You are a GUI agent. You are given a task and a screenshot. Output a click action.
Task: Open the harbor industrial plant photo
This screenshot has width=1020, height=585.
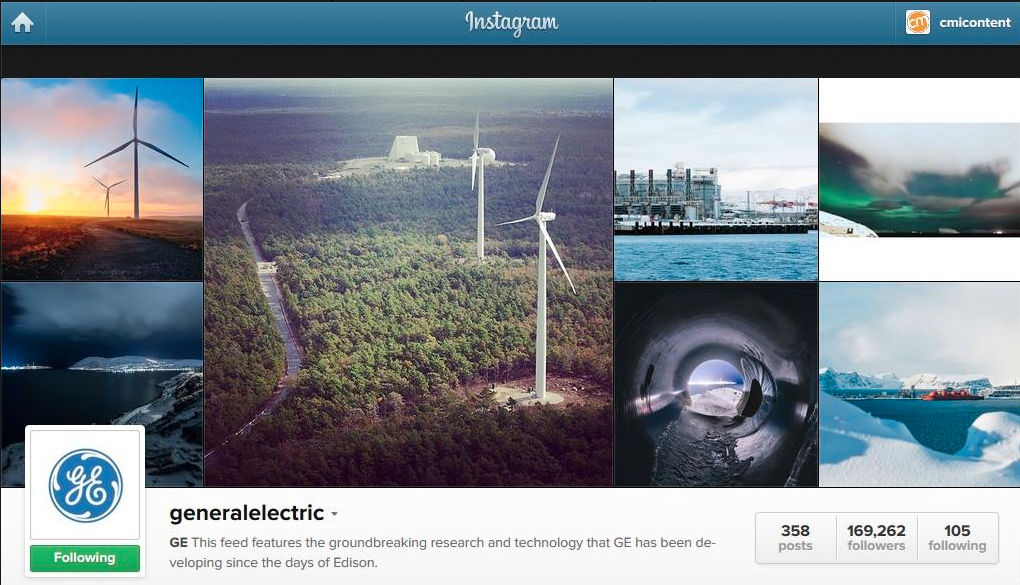[x=716, y=180]
